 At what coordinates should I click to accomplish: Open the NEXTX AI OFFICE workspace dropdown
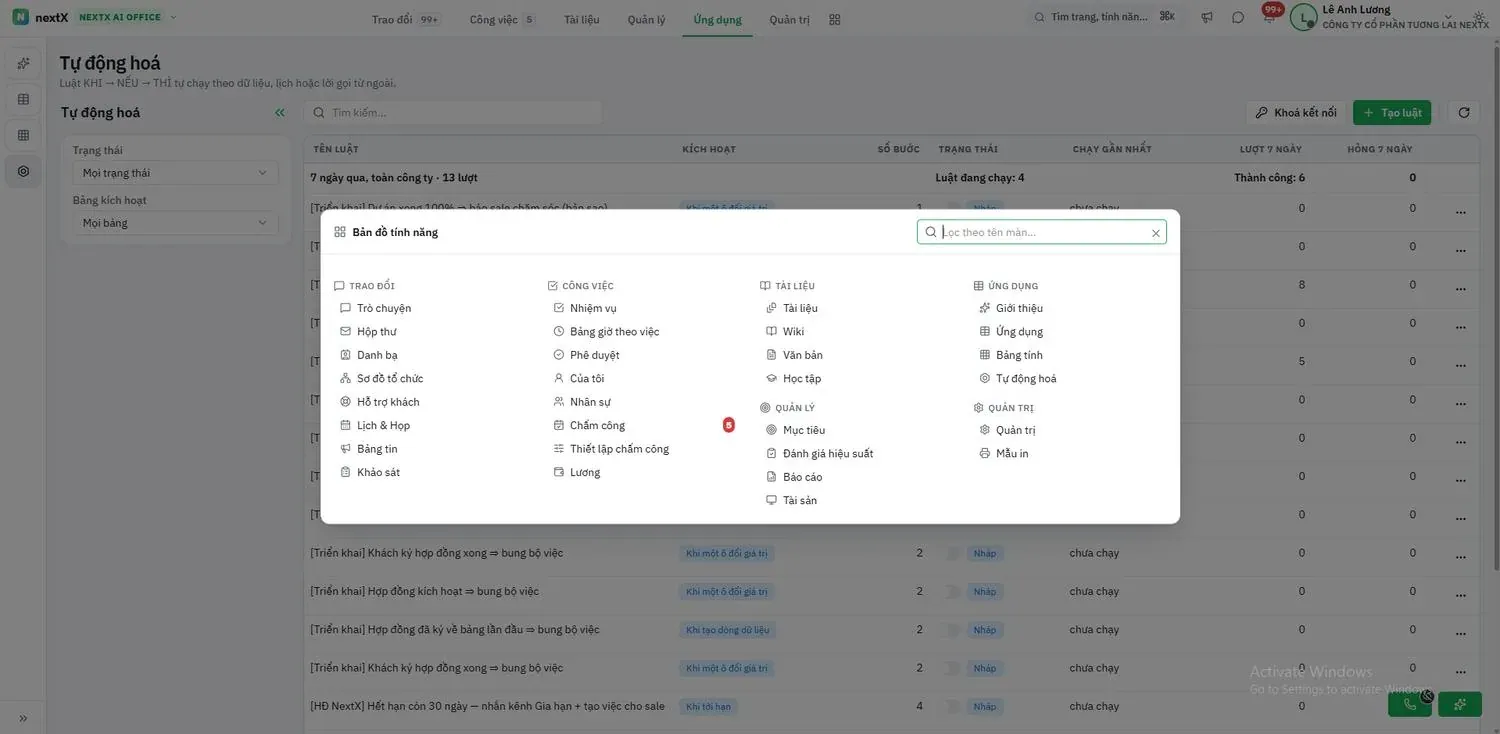point(126,17)
